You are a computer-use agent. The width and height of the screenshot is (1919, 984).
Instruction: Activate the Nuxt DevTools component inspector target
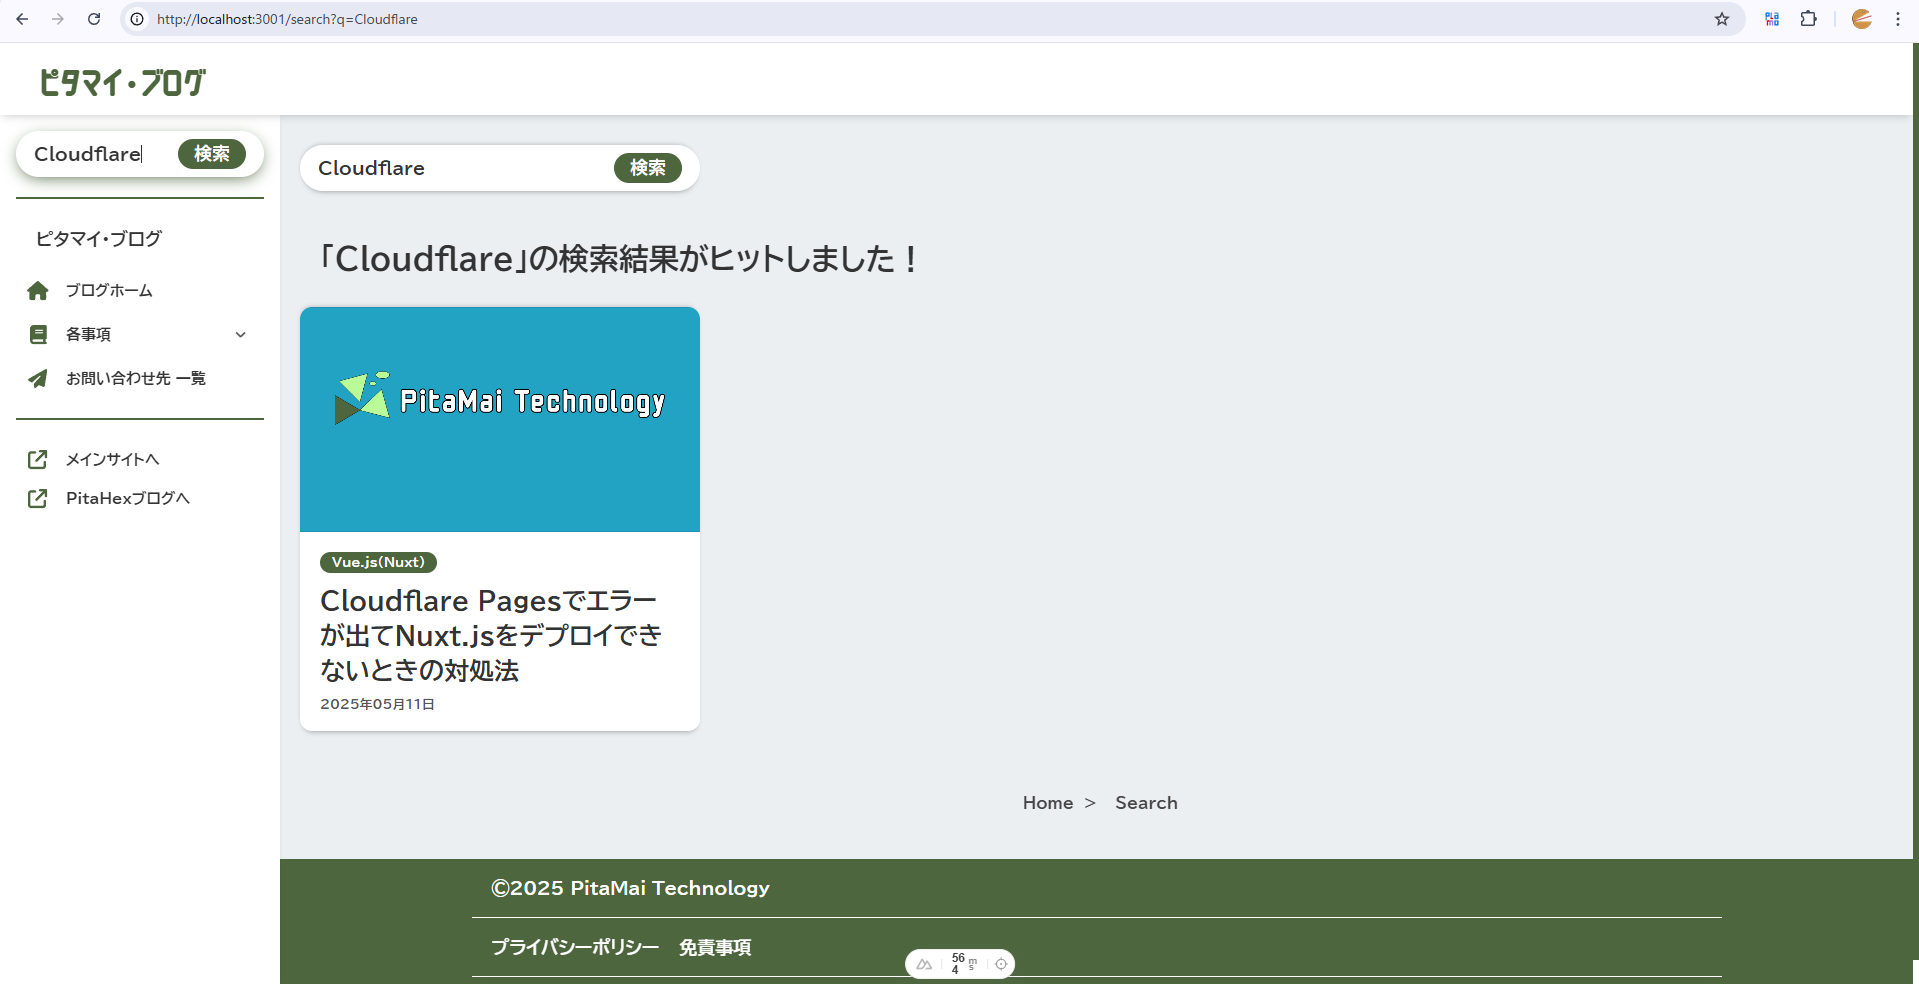point(1001,964)
